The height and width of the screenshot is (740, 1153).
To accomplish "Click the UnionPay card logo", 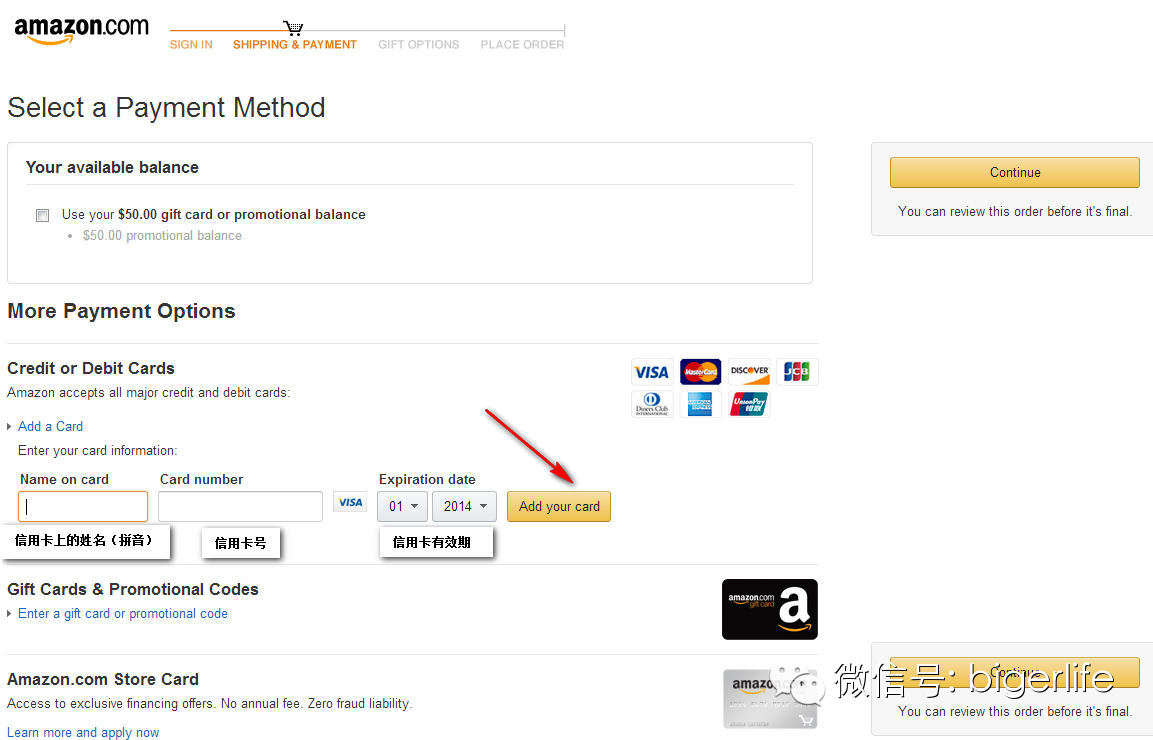I will pyautogui.click(x=749, y=404).
